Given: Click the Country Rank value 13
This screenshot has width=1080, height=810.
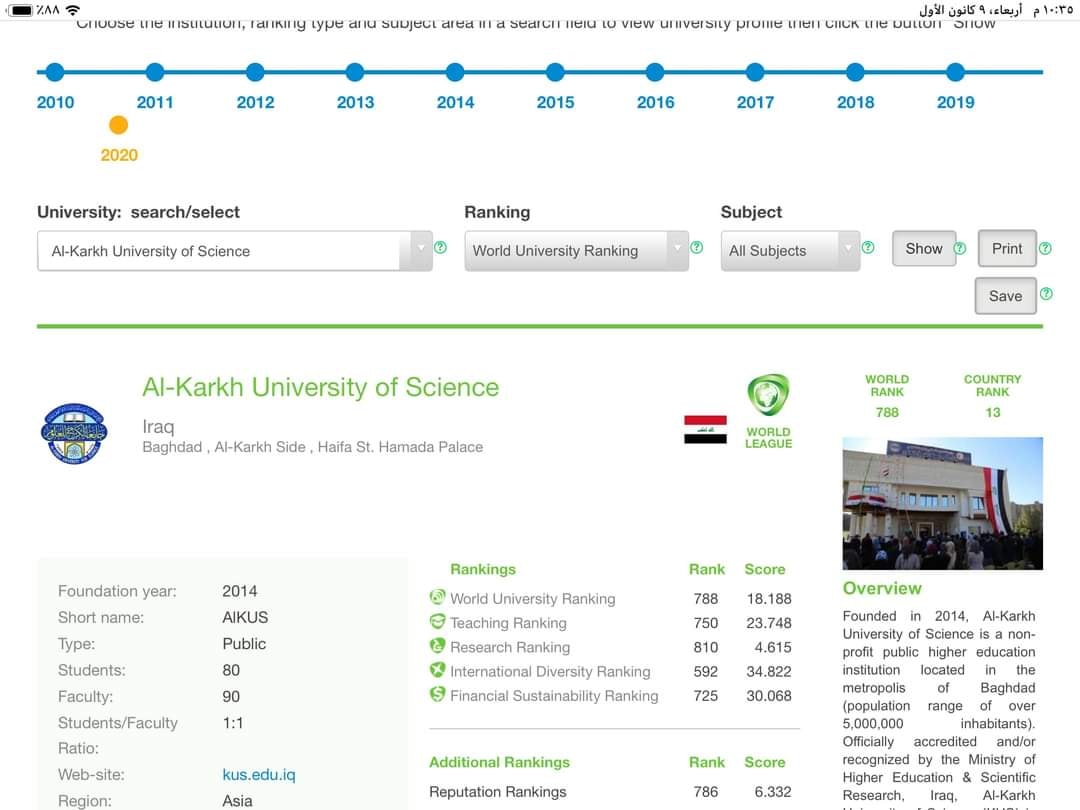Looking at the screenshot, I should point(993,413).
